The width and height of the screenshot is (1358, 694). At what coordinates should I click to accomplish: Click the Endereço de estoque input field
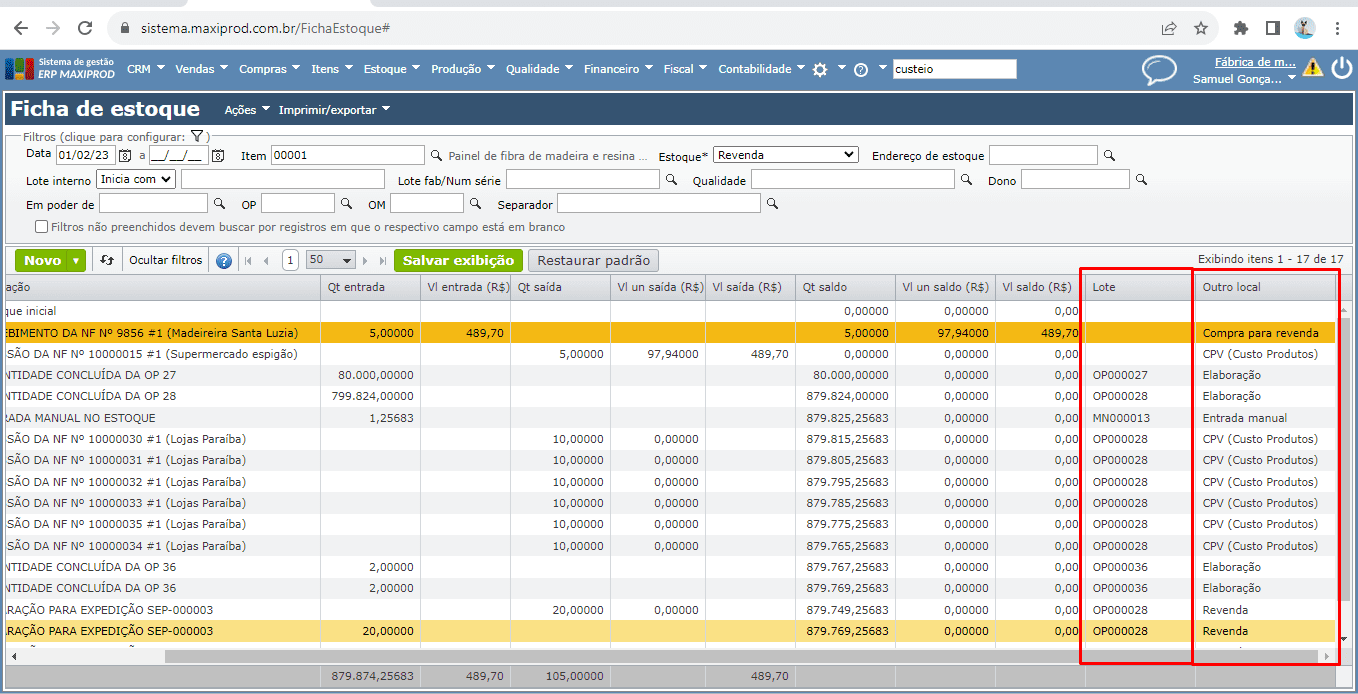pyautogui.click(x=1043, y=155)
